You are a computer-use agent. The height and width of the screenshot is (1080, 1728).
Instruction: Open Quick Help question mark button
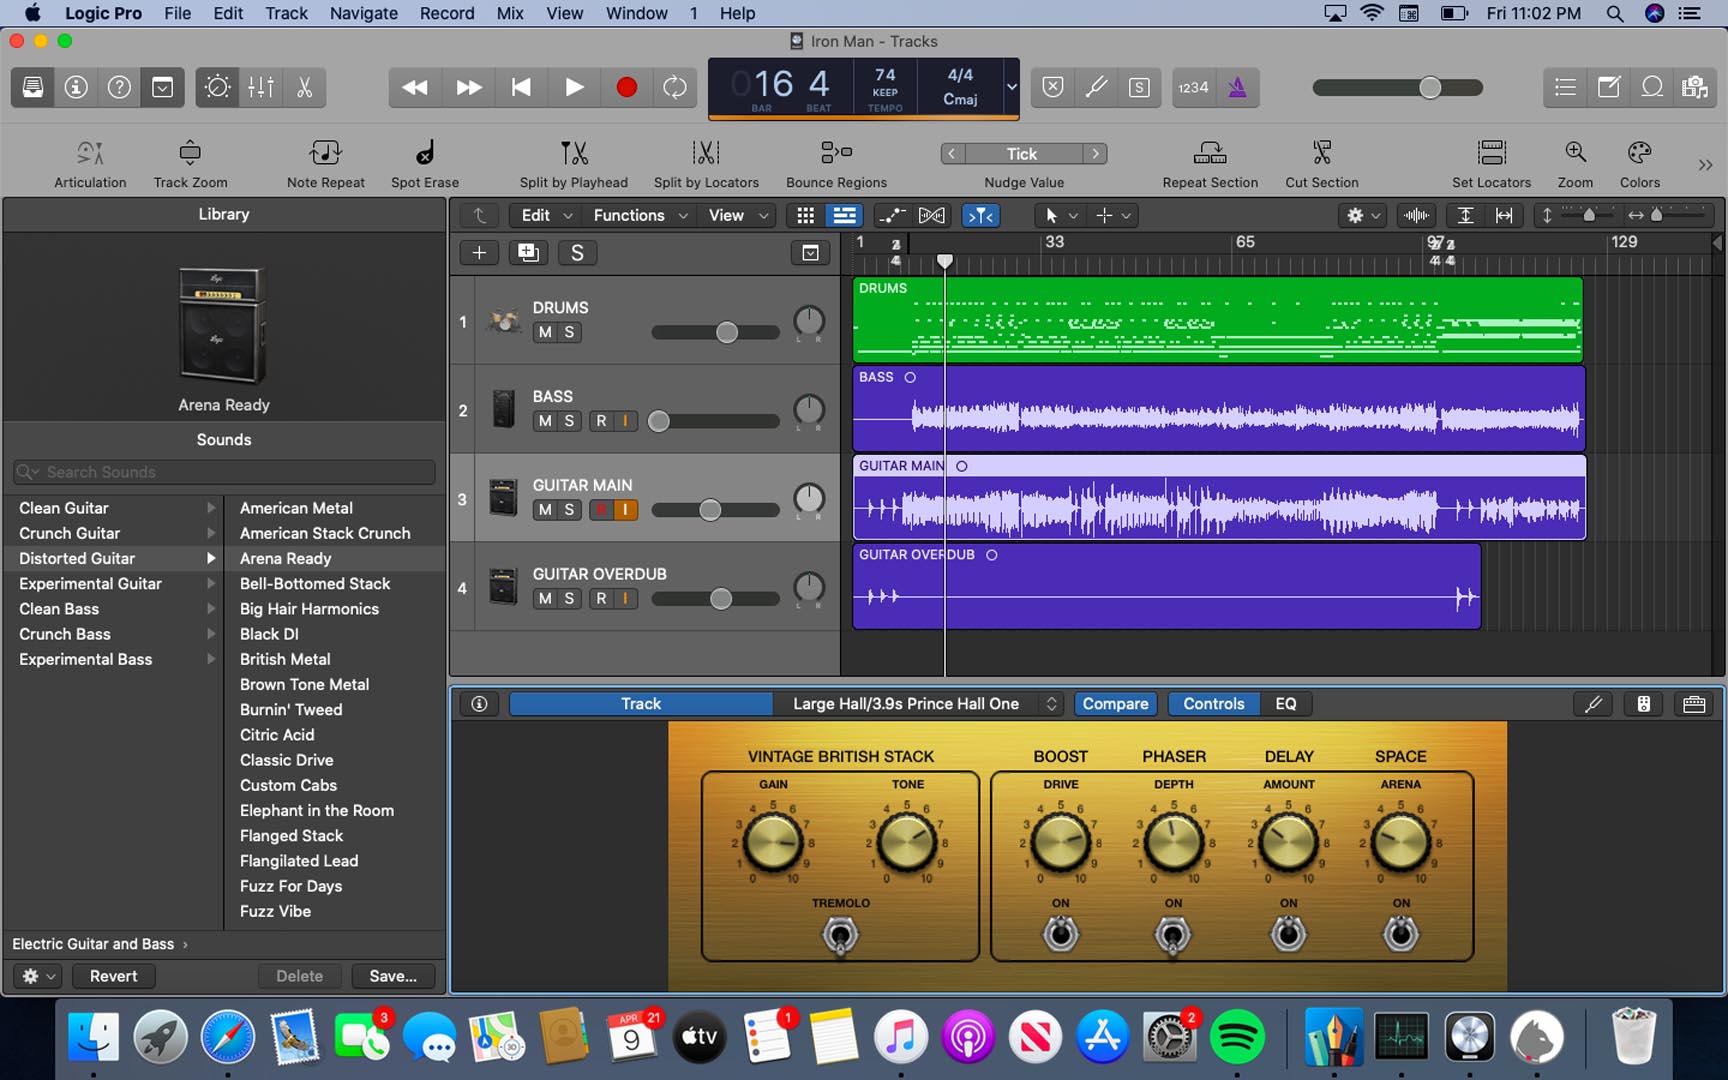click(x=119, y=87)
